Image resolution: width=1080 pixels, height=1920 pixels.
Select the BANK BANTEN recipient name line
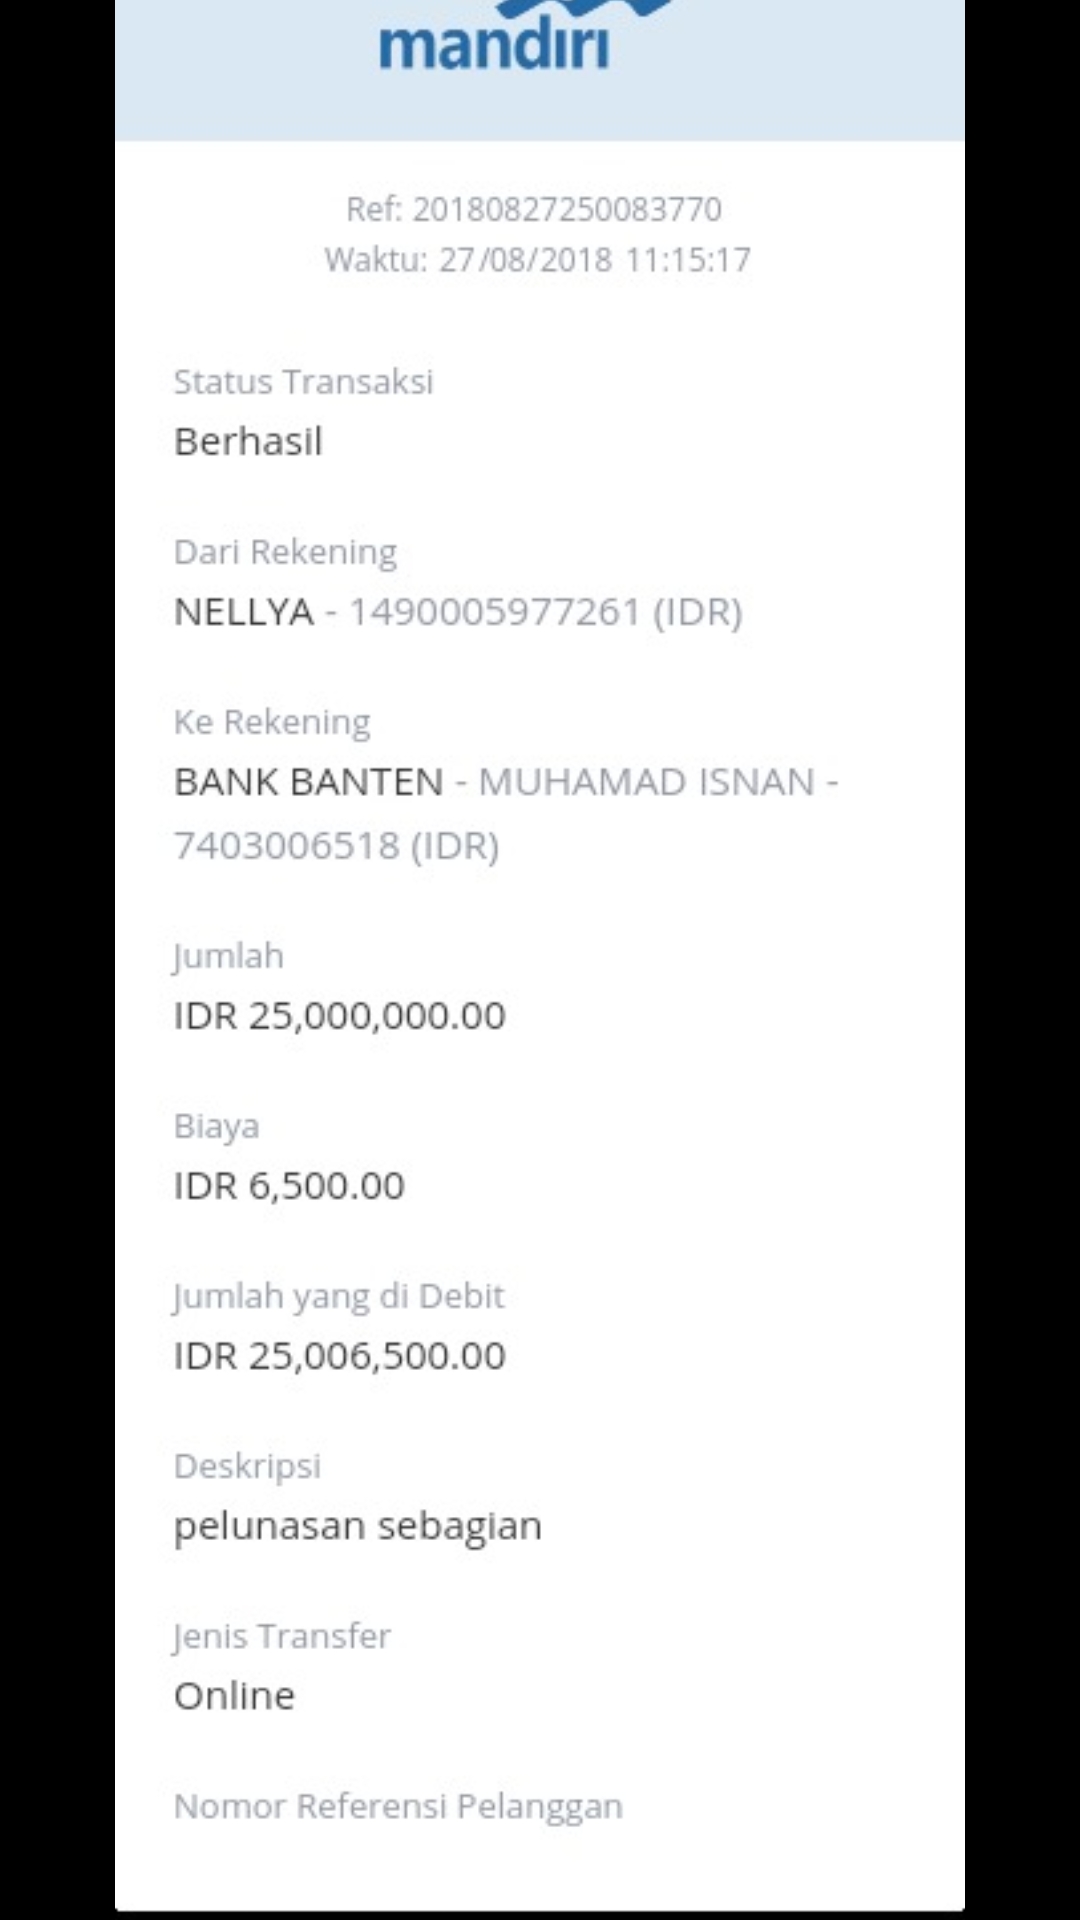pos(506,782)
